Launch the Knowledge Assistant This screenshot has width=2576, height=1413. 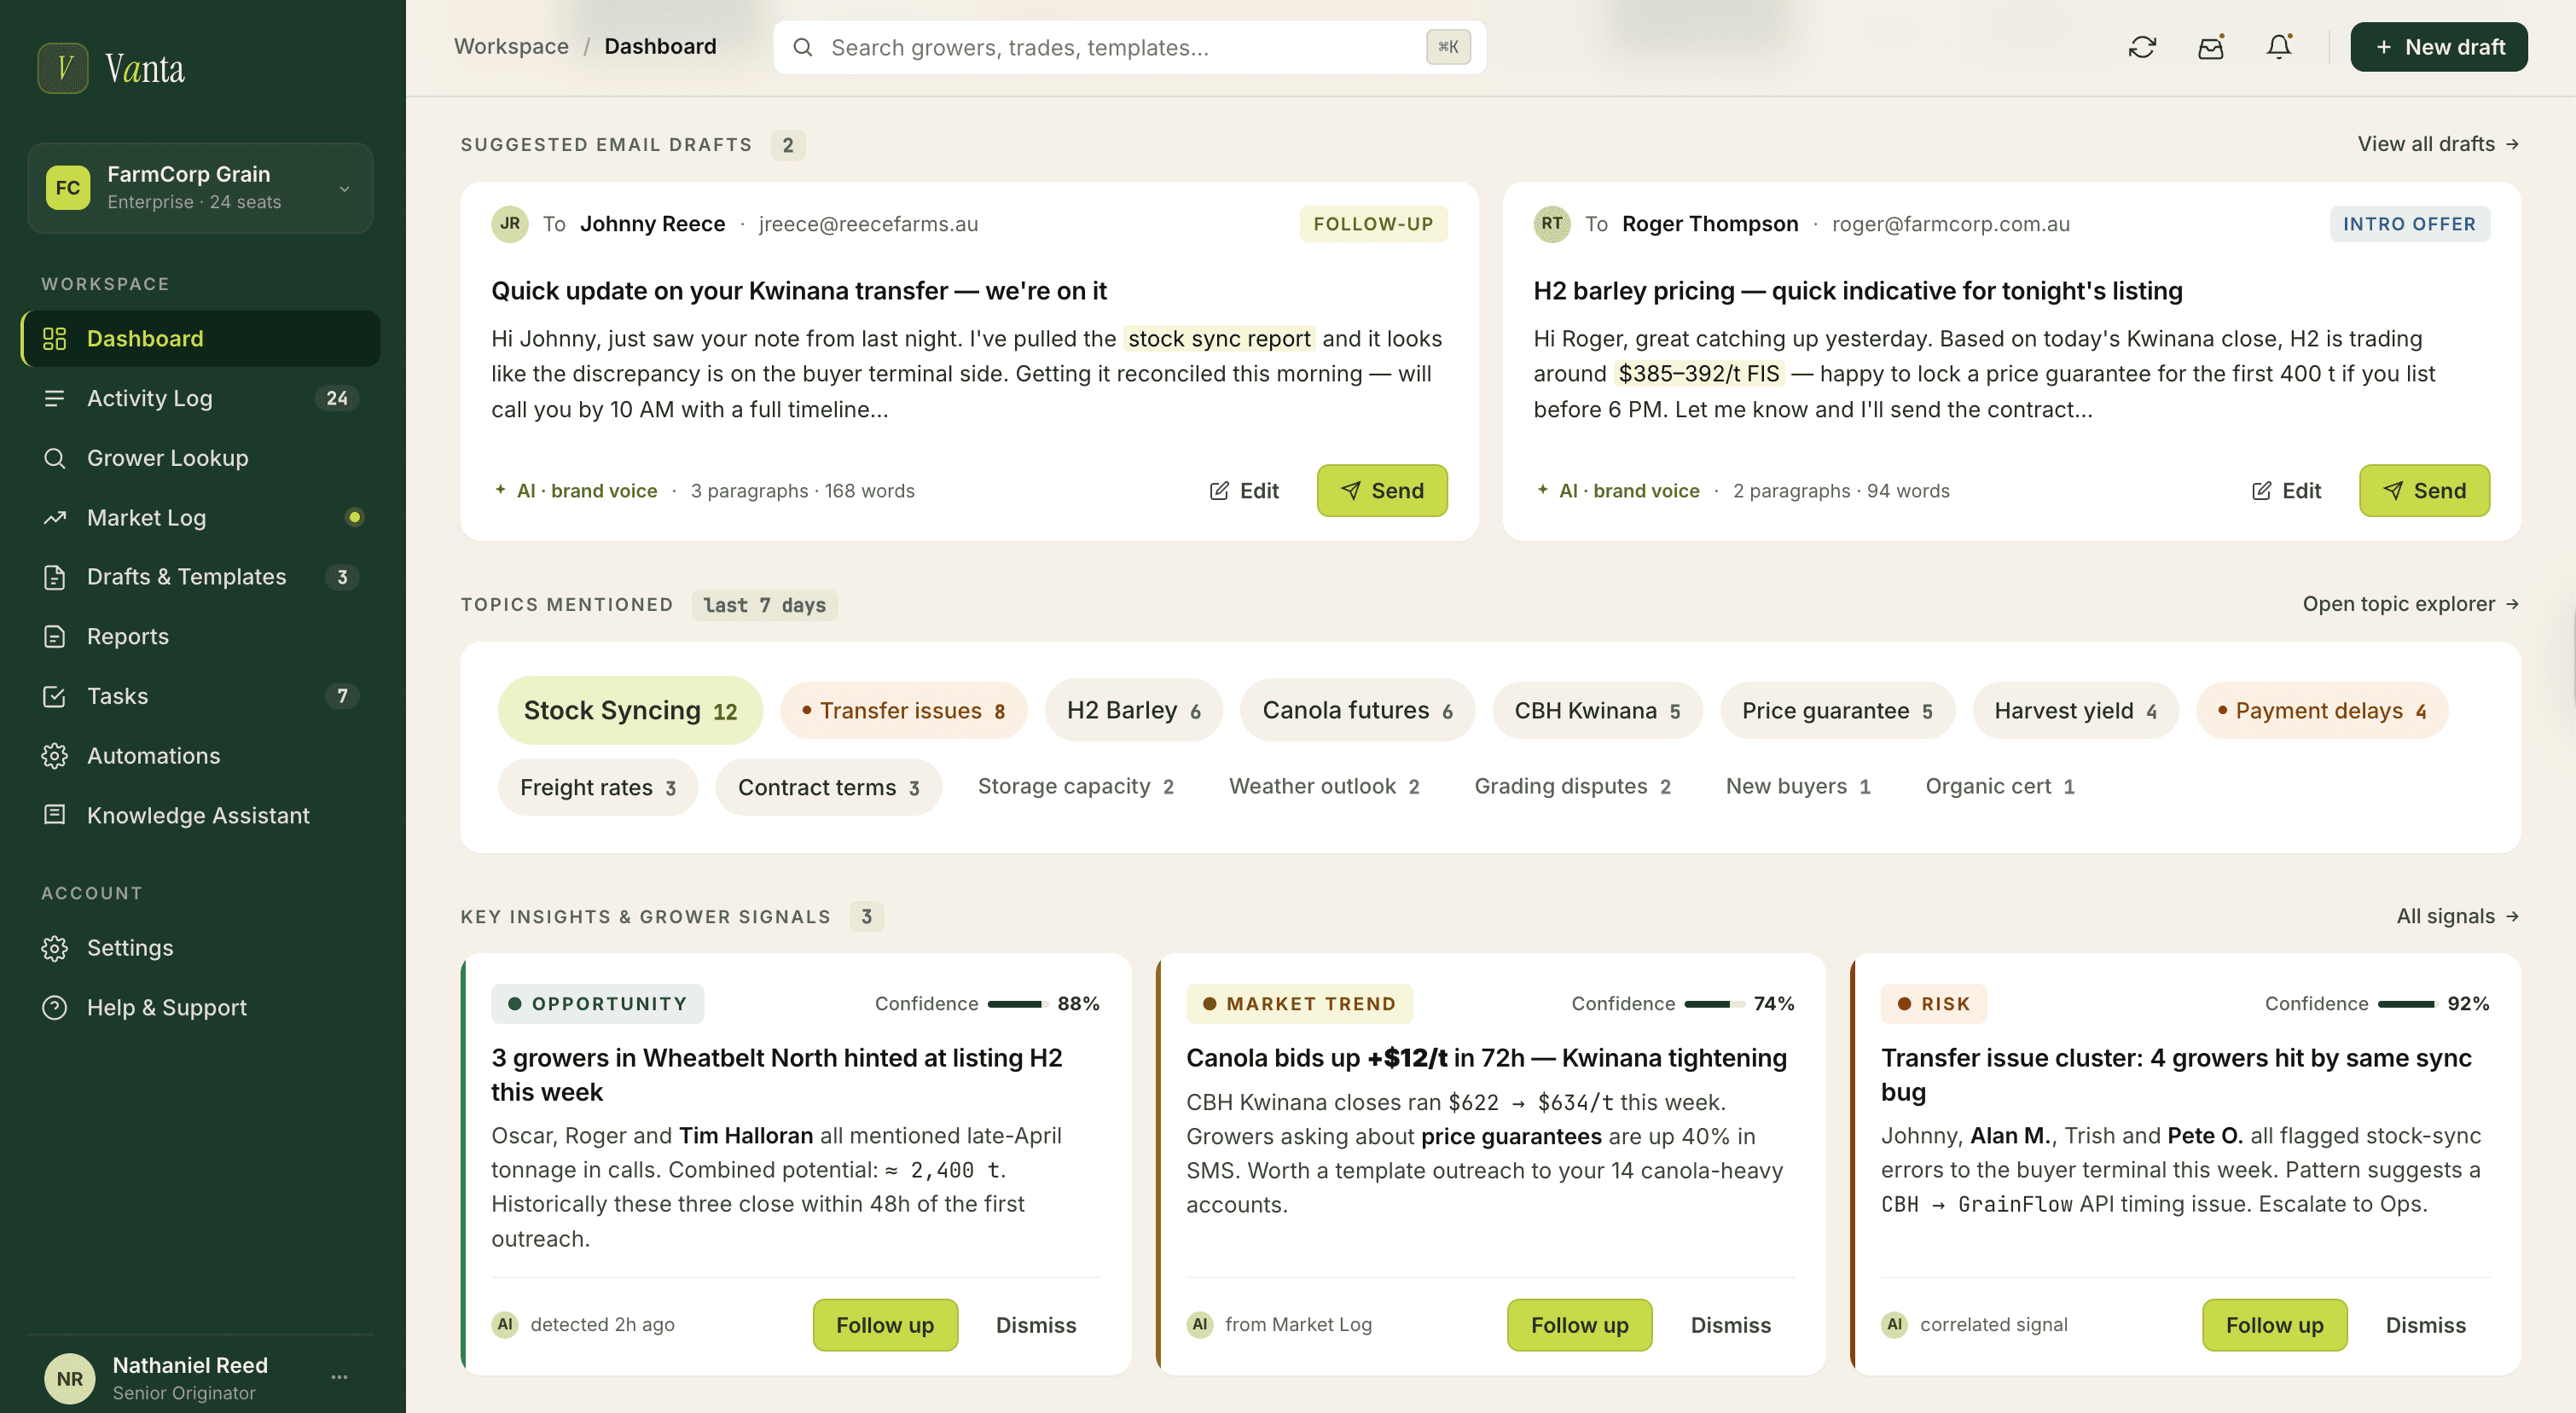click(x=197, y=815)
